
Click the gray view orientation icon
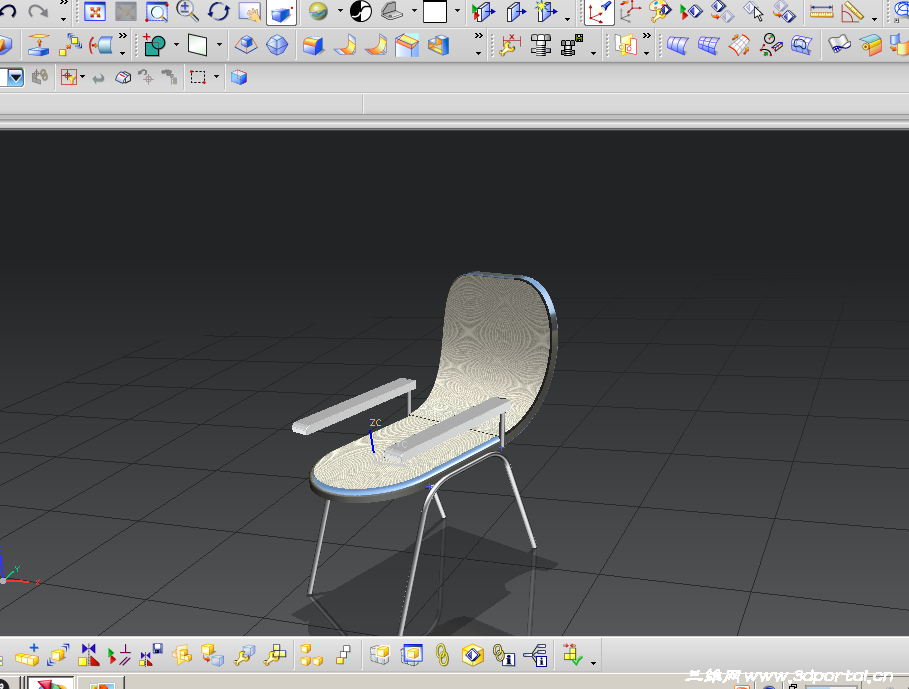click(x=392, y=11)
